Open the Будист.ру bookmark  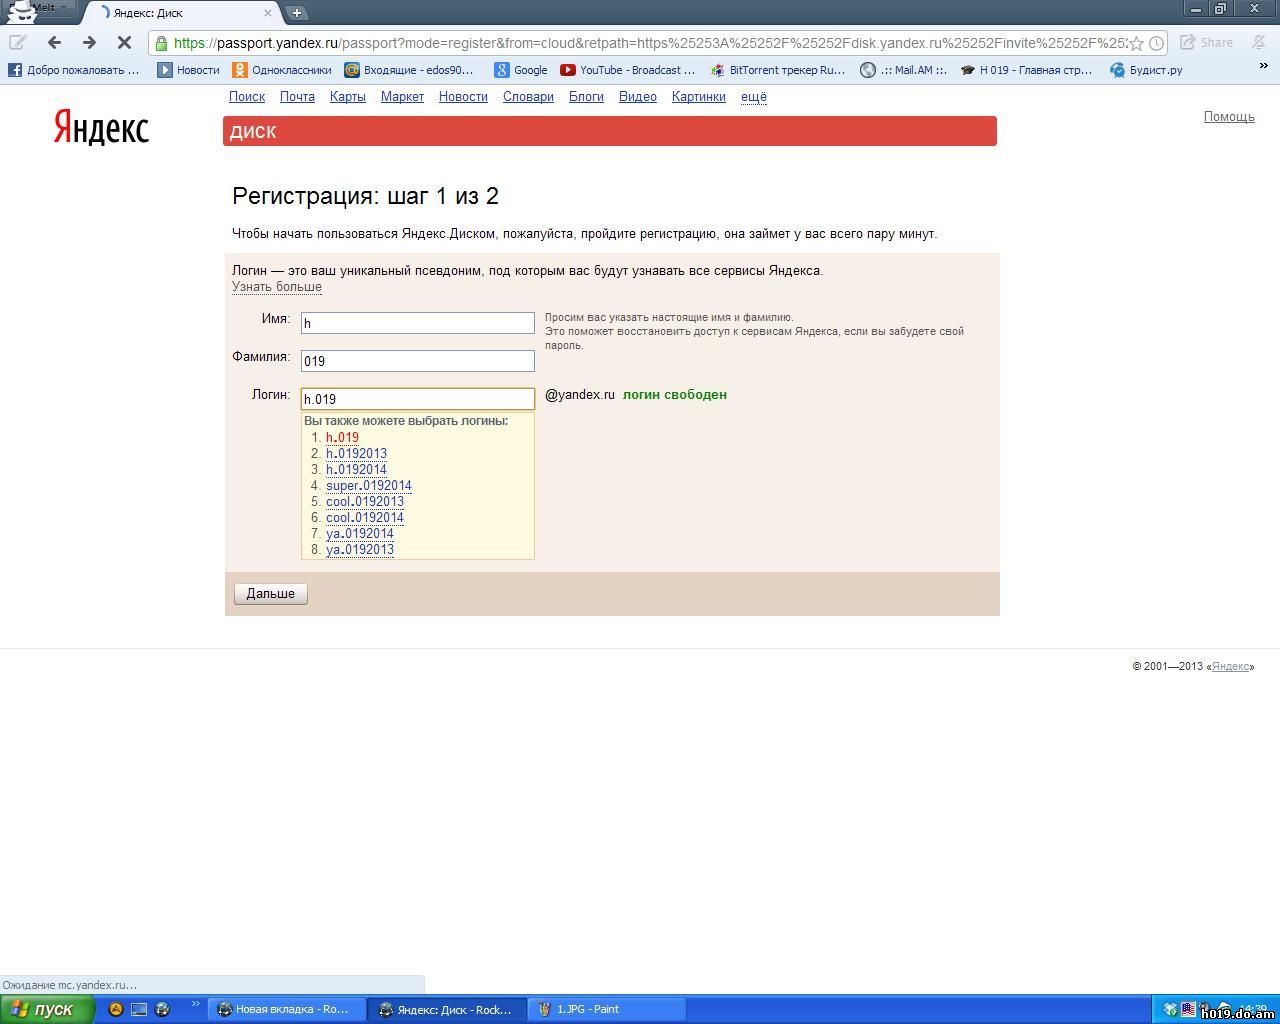[1146, 70]
